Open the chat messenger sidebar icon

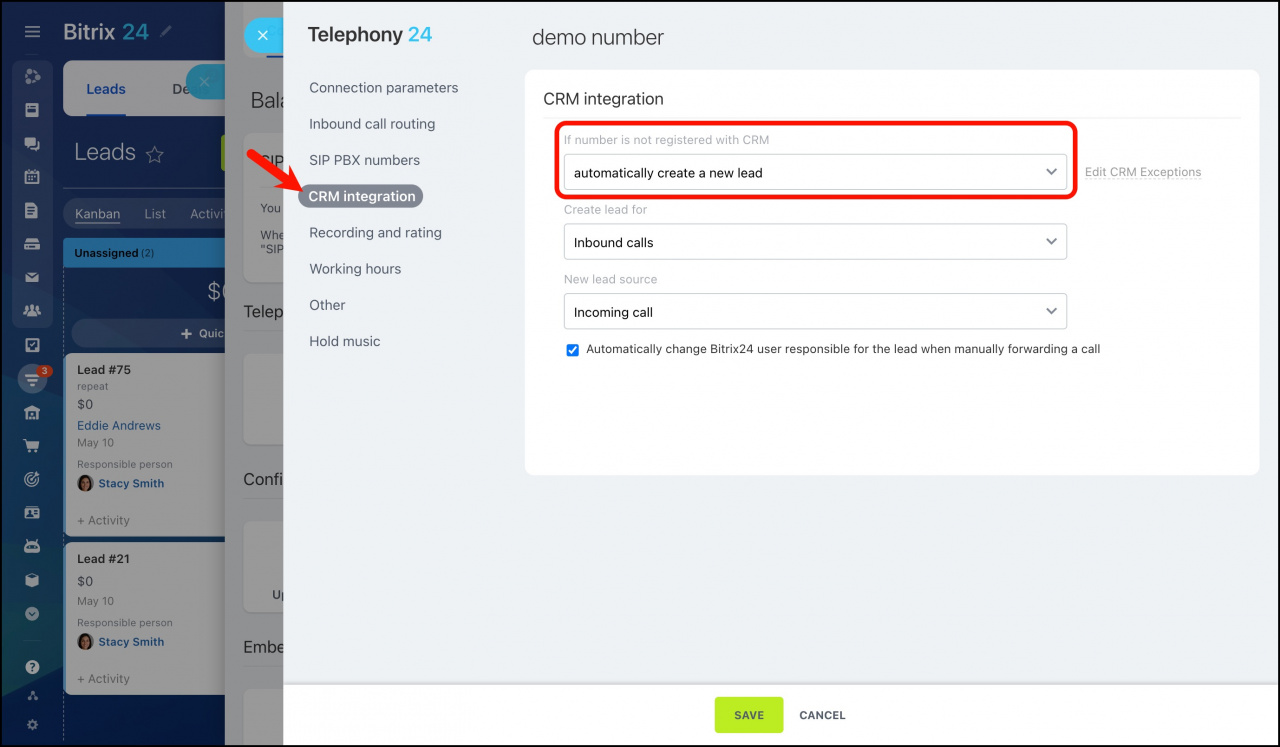coord(32,144)
